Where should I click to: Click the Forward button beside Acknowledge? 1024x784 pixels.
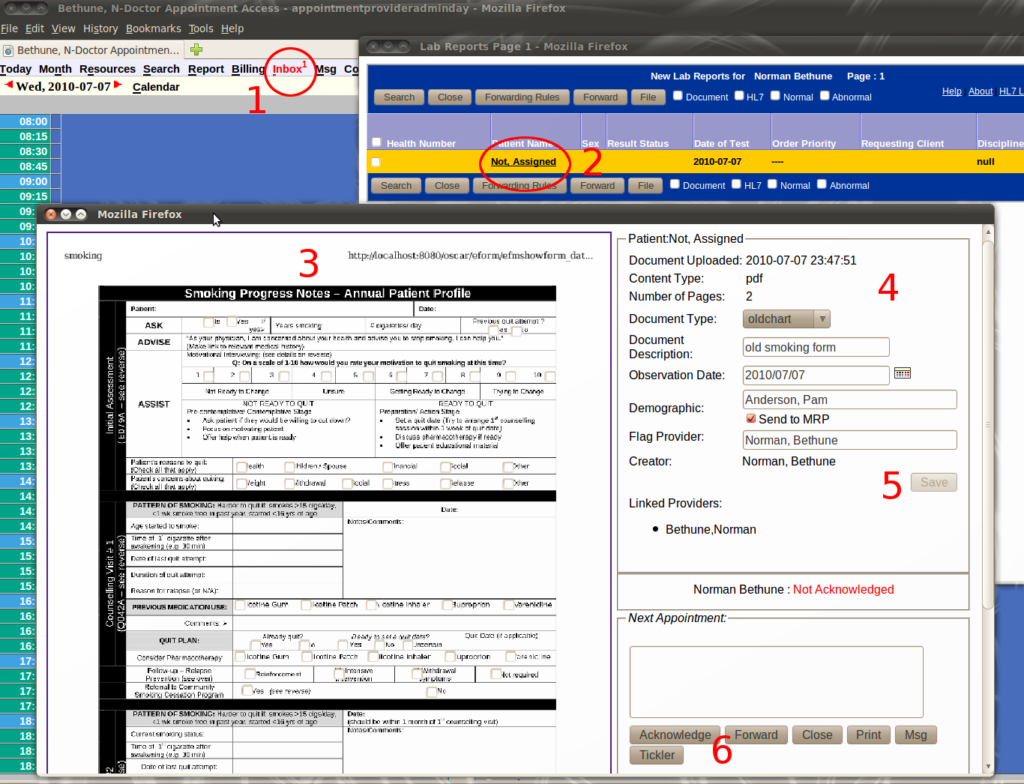[756, 735]
